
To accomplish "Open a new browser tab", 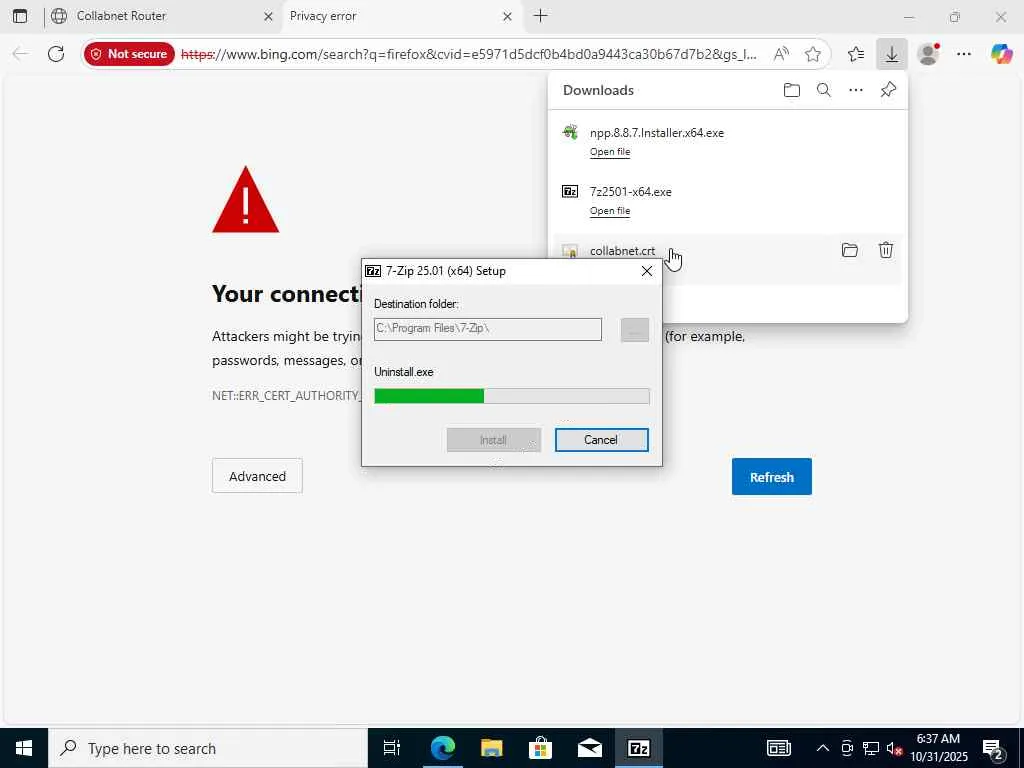I will pyautogui.click(x=540, y=16).
